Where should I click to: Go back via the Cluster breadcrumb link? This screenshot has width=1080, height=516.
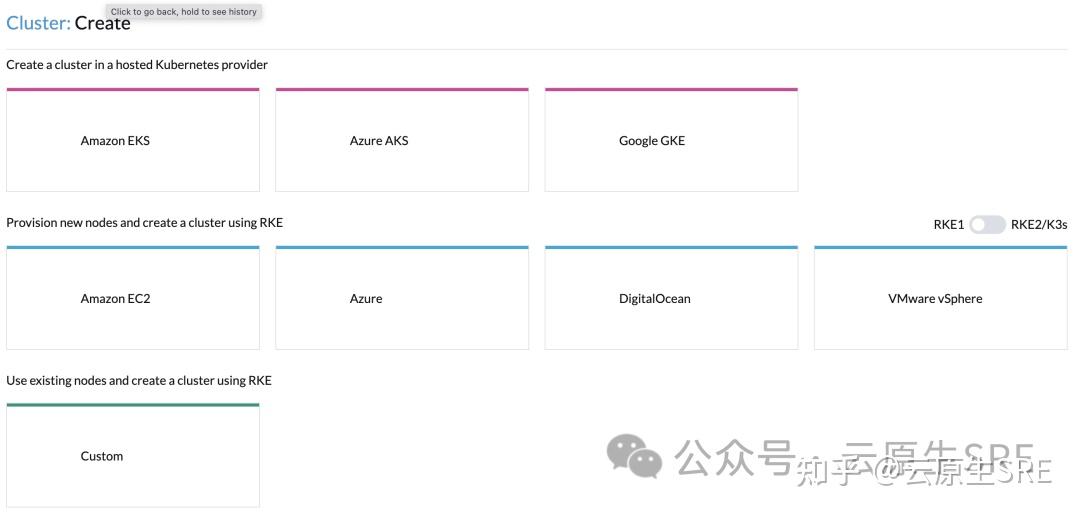click(39, 23)
